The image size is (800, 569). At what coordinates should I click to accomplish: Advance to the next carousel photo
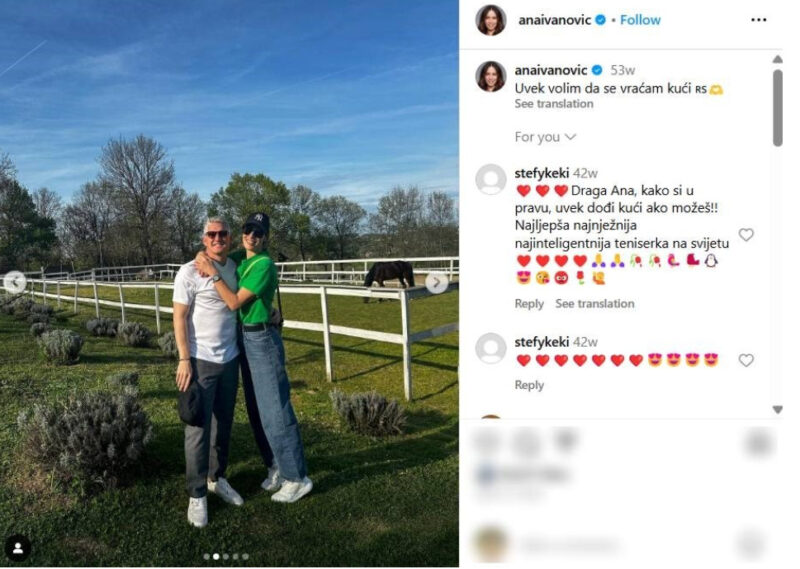point(436,282)
